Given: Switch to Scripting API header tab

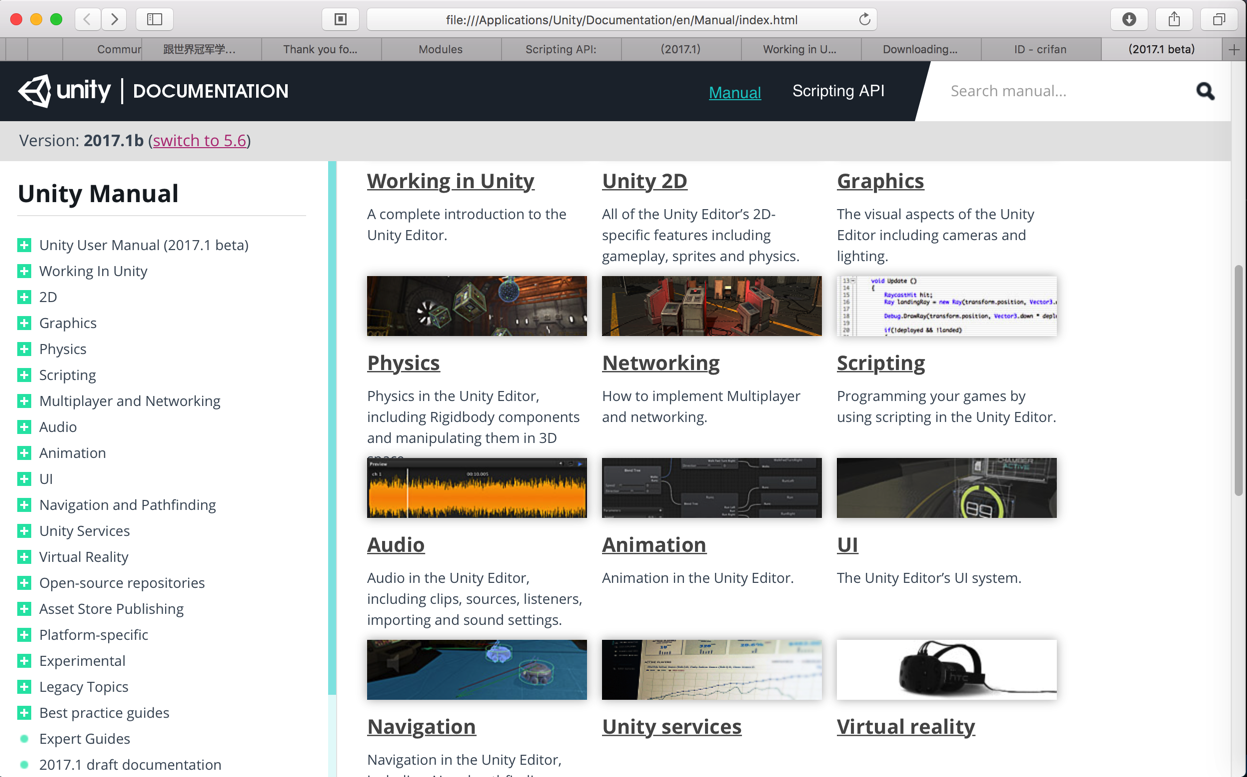Looking at the screenshot, I should (838, 91).
